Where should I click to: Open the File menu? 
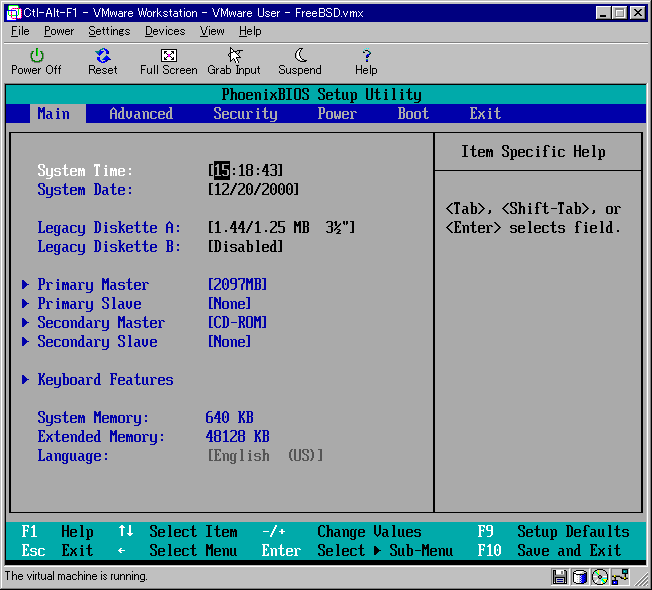[x=20, y=31]
